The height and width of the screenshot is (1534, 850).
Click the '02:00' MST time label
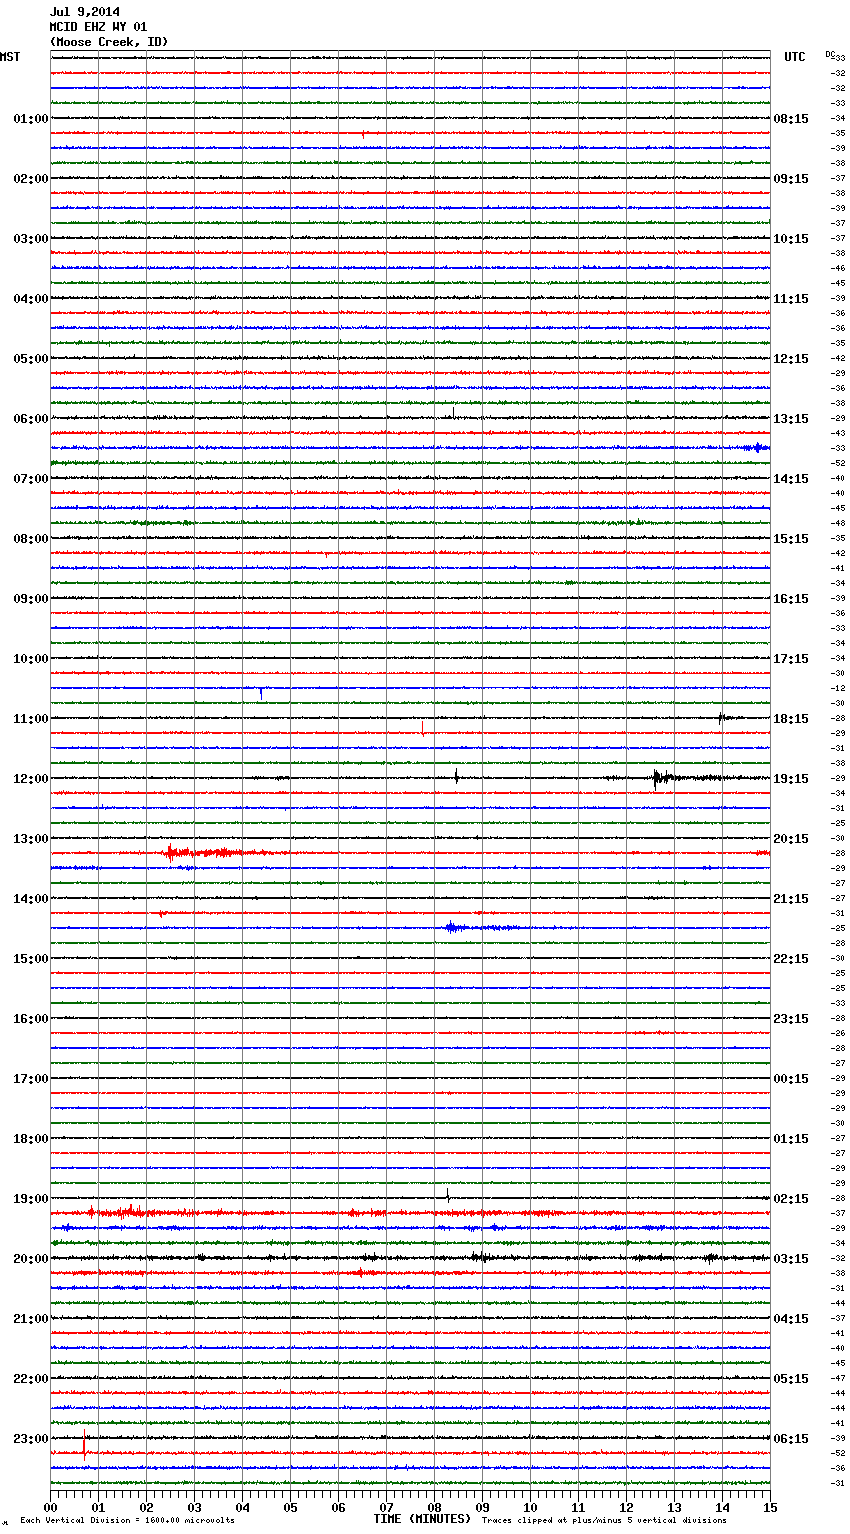31,179
